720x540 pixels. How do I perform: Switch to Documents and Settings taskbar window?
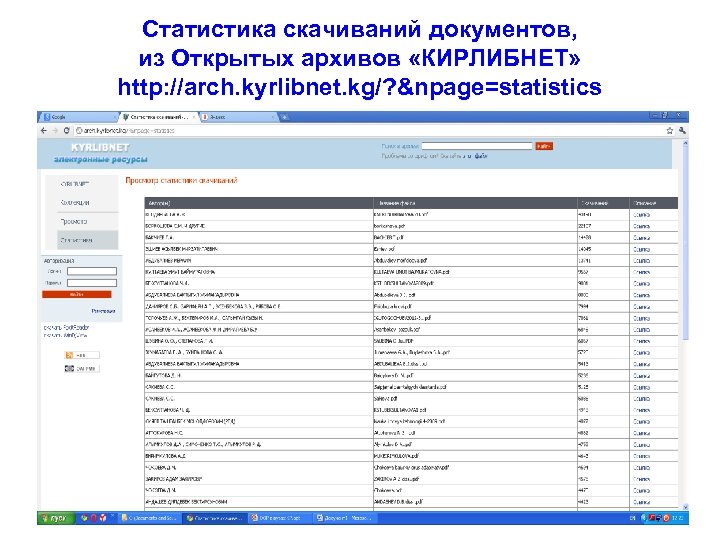(151, 518)
